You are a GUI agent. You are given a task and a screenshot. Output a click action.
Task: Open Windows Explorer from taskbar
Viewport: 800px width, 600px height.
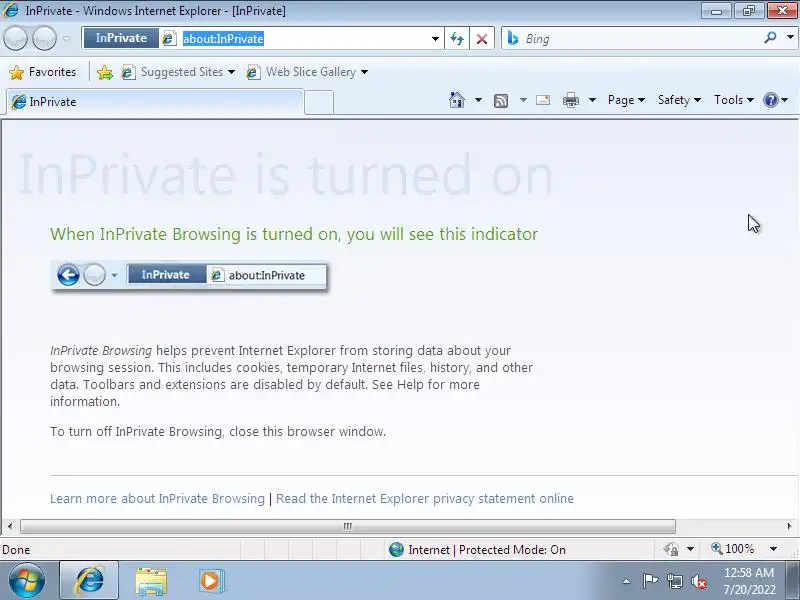click(x=151, y=581)
